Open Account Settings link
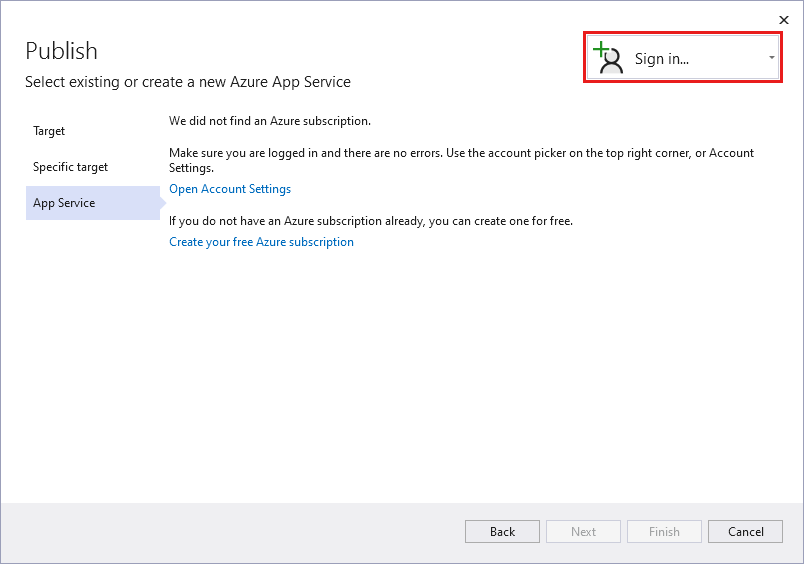 (230, 189)
